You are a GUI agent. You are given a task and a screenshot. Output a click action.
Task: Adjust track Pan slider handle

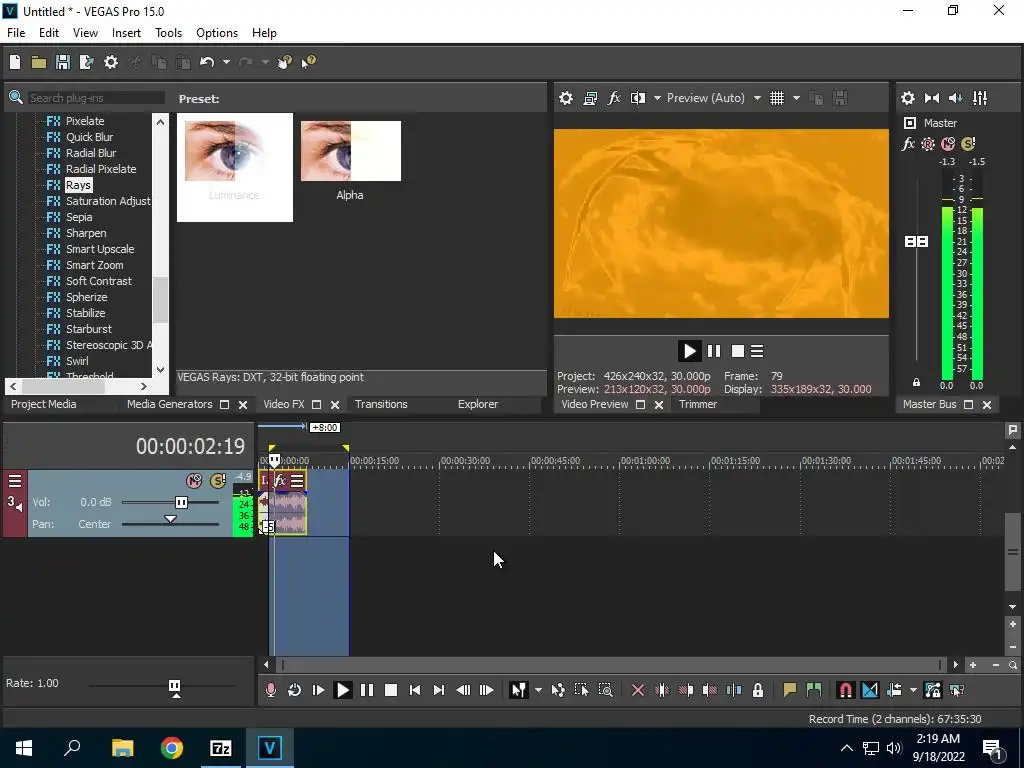point(170,520)
